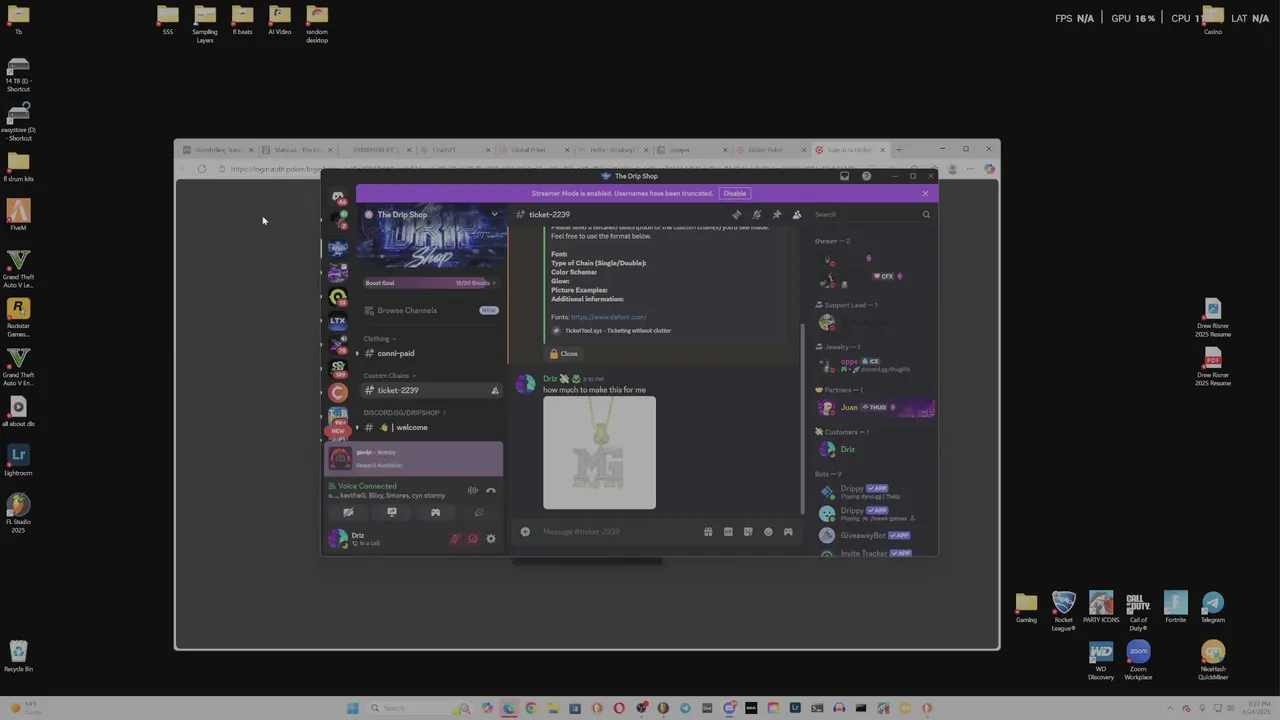Open Discord inbox icon in title bar
The width and height of the screenshot is (1280, 720).
(x=844, y=176)
